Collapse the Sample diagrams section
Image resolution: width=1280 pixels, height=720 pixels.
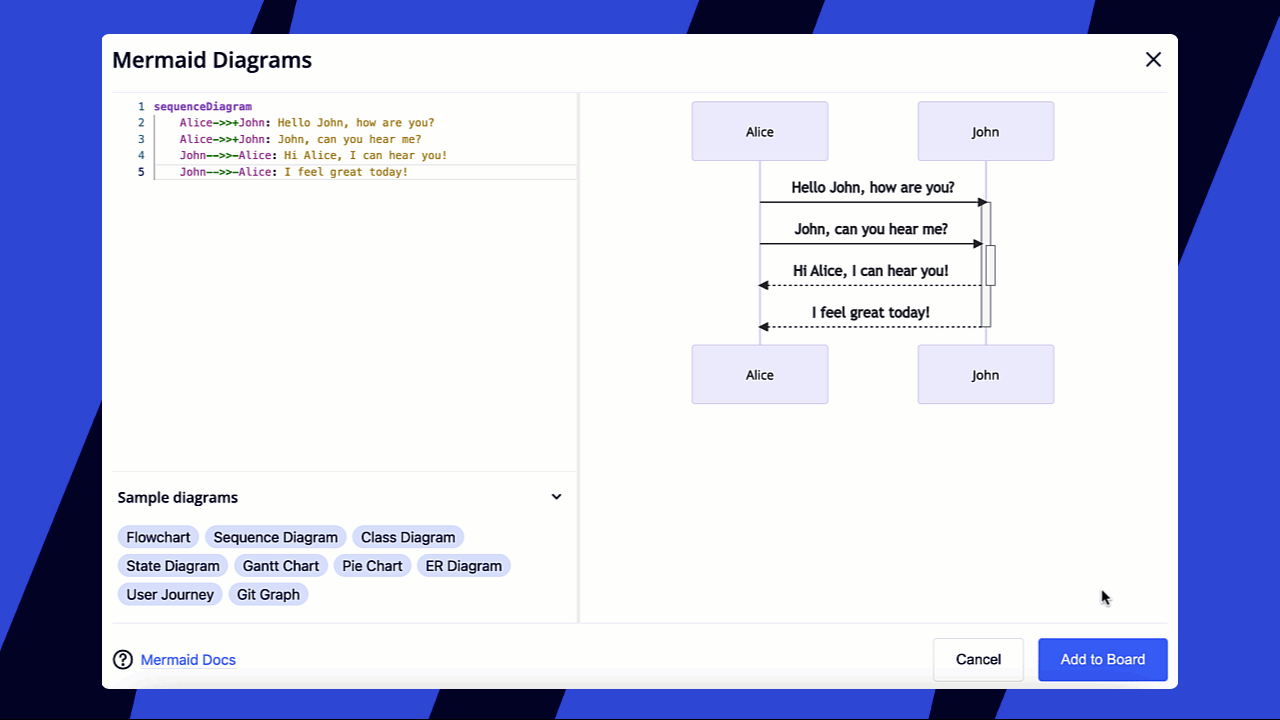(556, 496)
